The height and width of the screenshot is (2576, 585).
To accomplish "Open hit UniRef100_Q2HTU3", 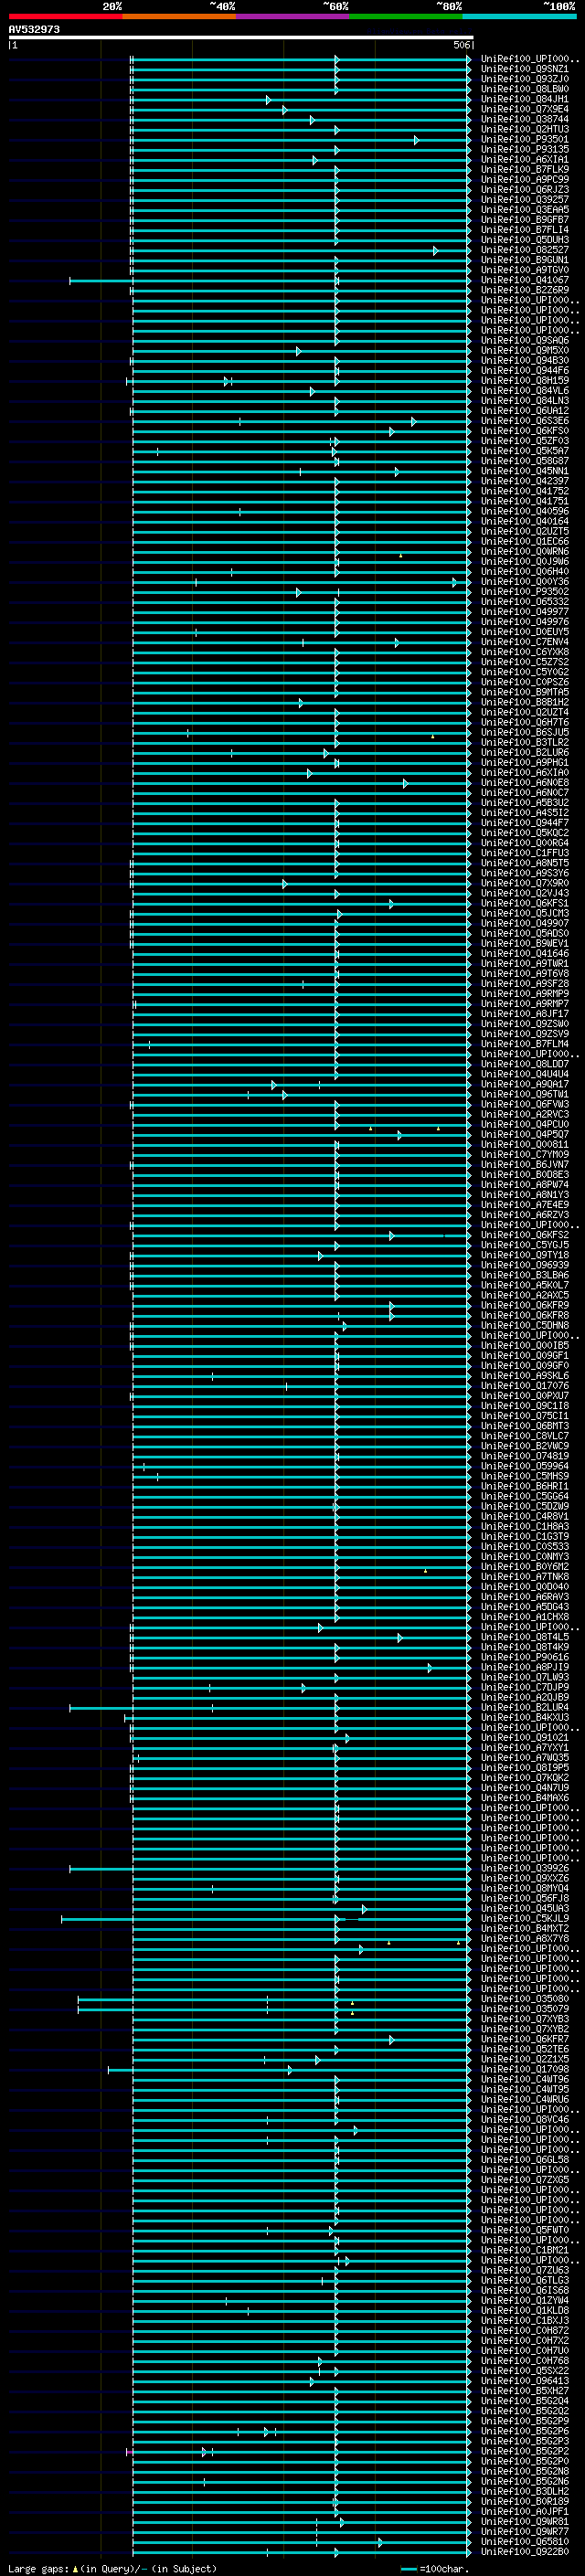I will [x=525, y=129].
